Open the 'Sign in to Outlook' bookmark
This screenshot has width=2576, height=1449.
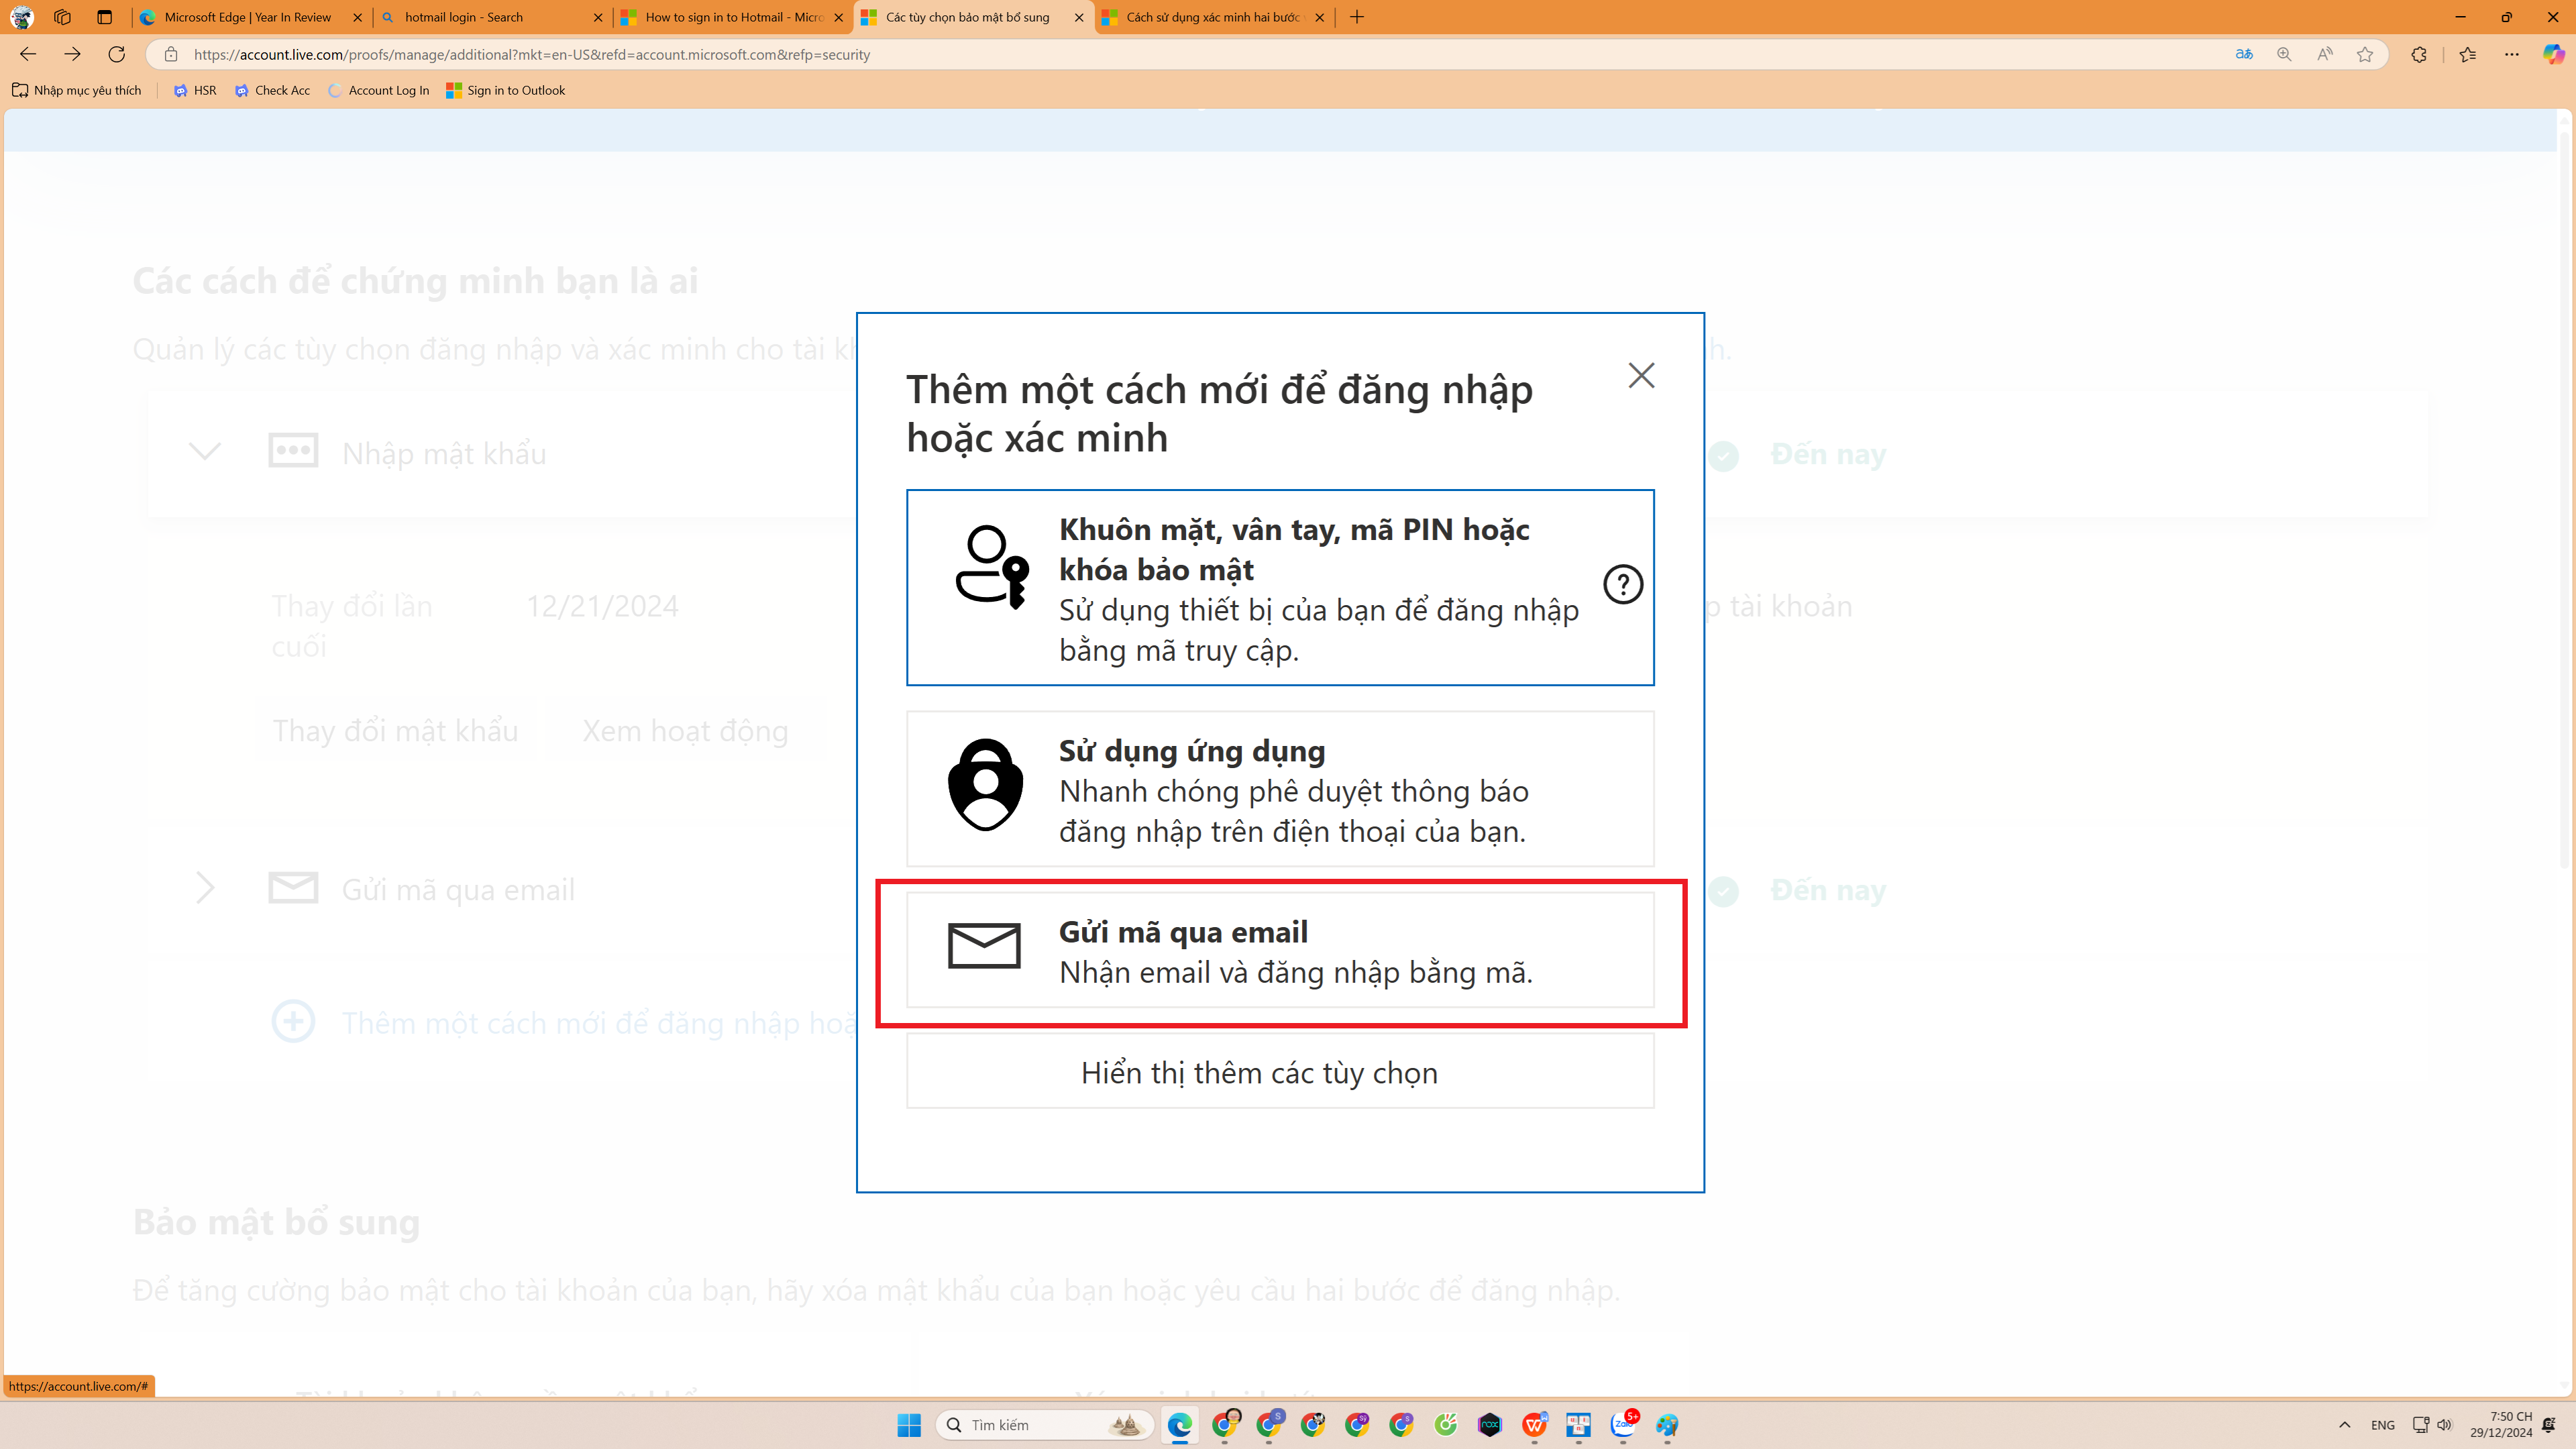(506, 90)
